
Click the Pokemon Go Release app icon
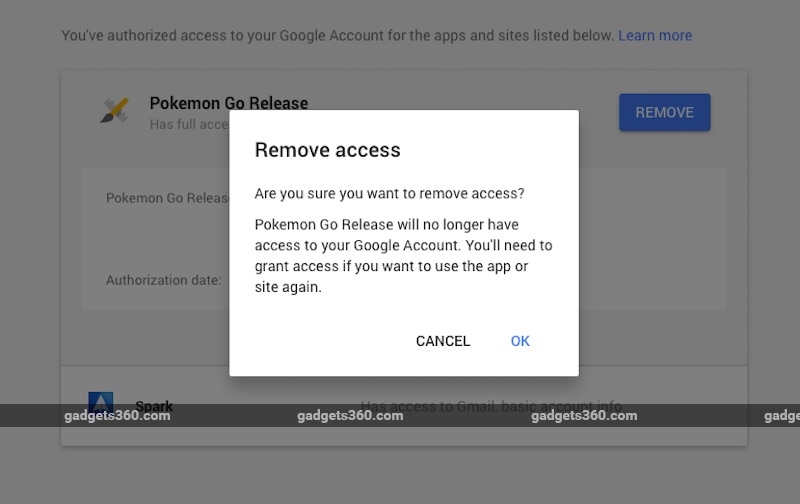(115, 110)
